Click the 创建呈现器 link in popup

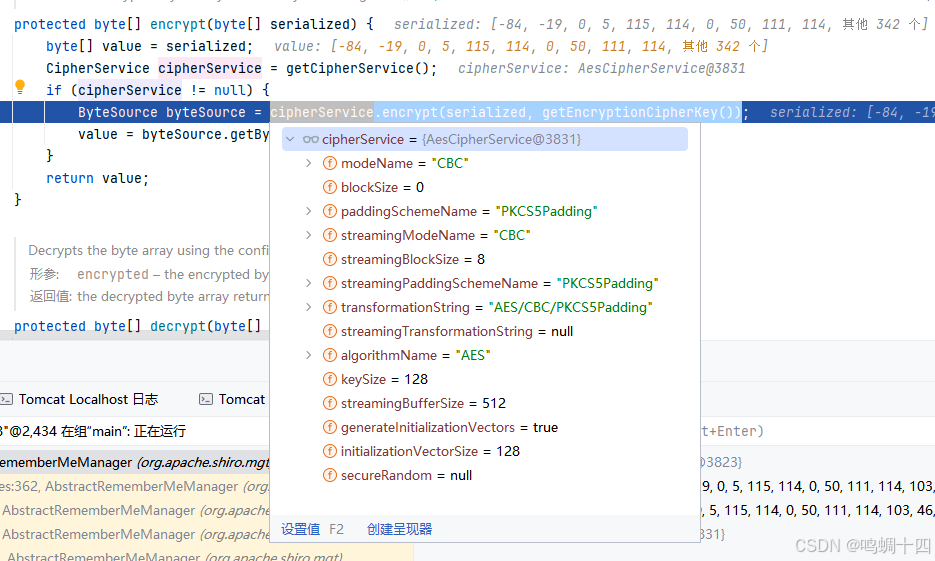point(400,529)
